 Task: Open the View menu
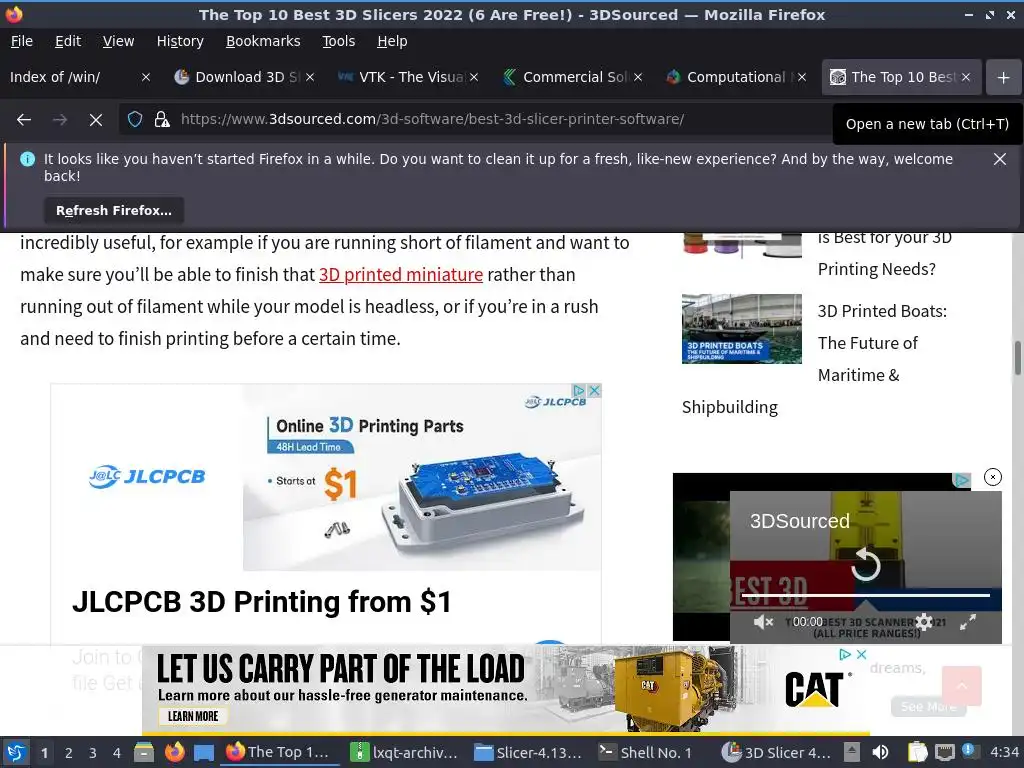click(118, 41)
